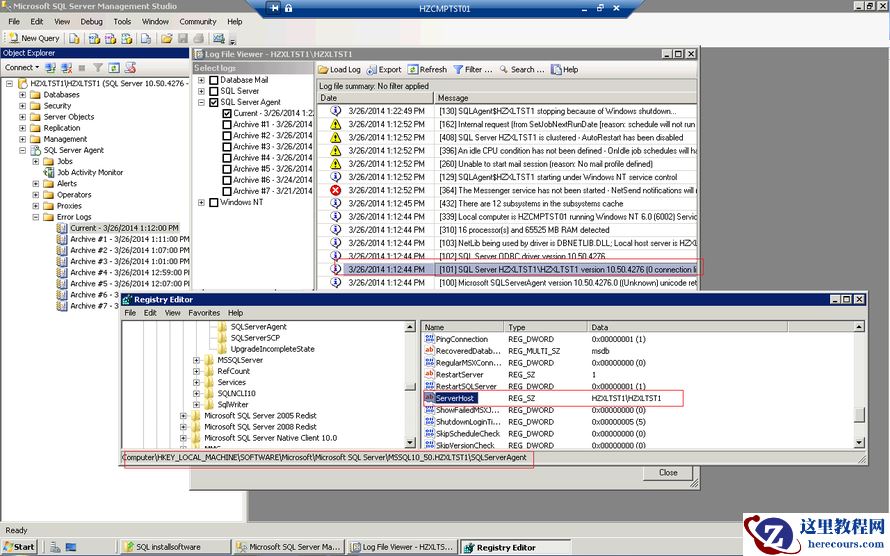This screenshot has height=556, width=890.
Task: Click the Close button below the registry
Action: [667, 473]
